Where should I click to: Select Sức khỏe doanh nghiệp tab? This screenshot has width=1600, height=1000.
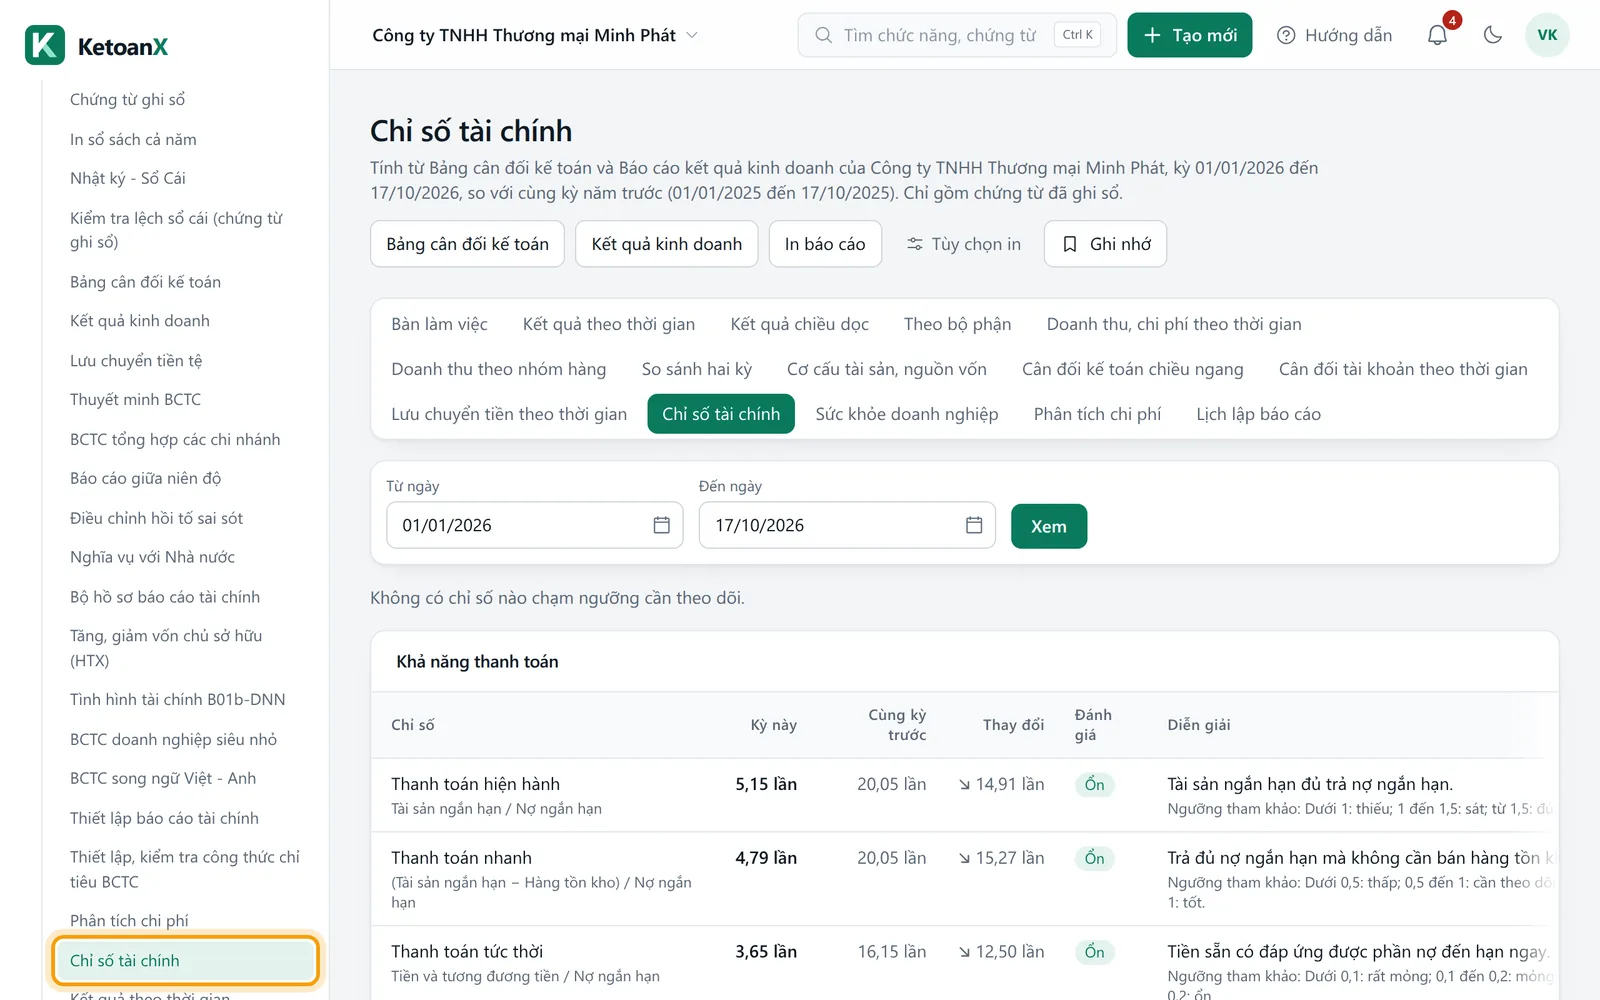(x=906, y=414)
